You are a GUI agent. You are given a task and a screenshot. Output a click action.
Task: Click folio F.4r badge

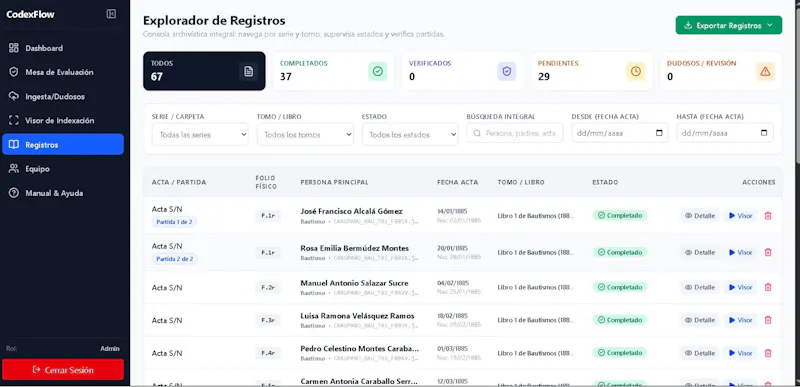coord(268,353)
